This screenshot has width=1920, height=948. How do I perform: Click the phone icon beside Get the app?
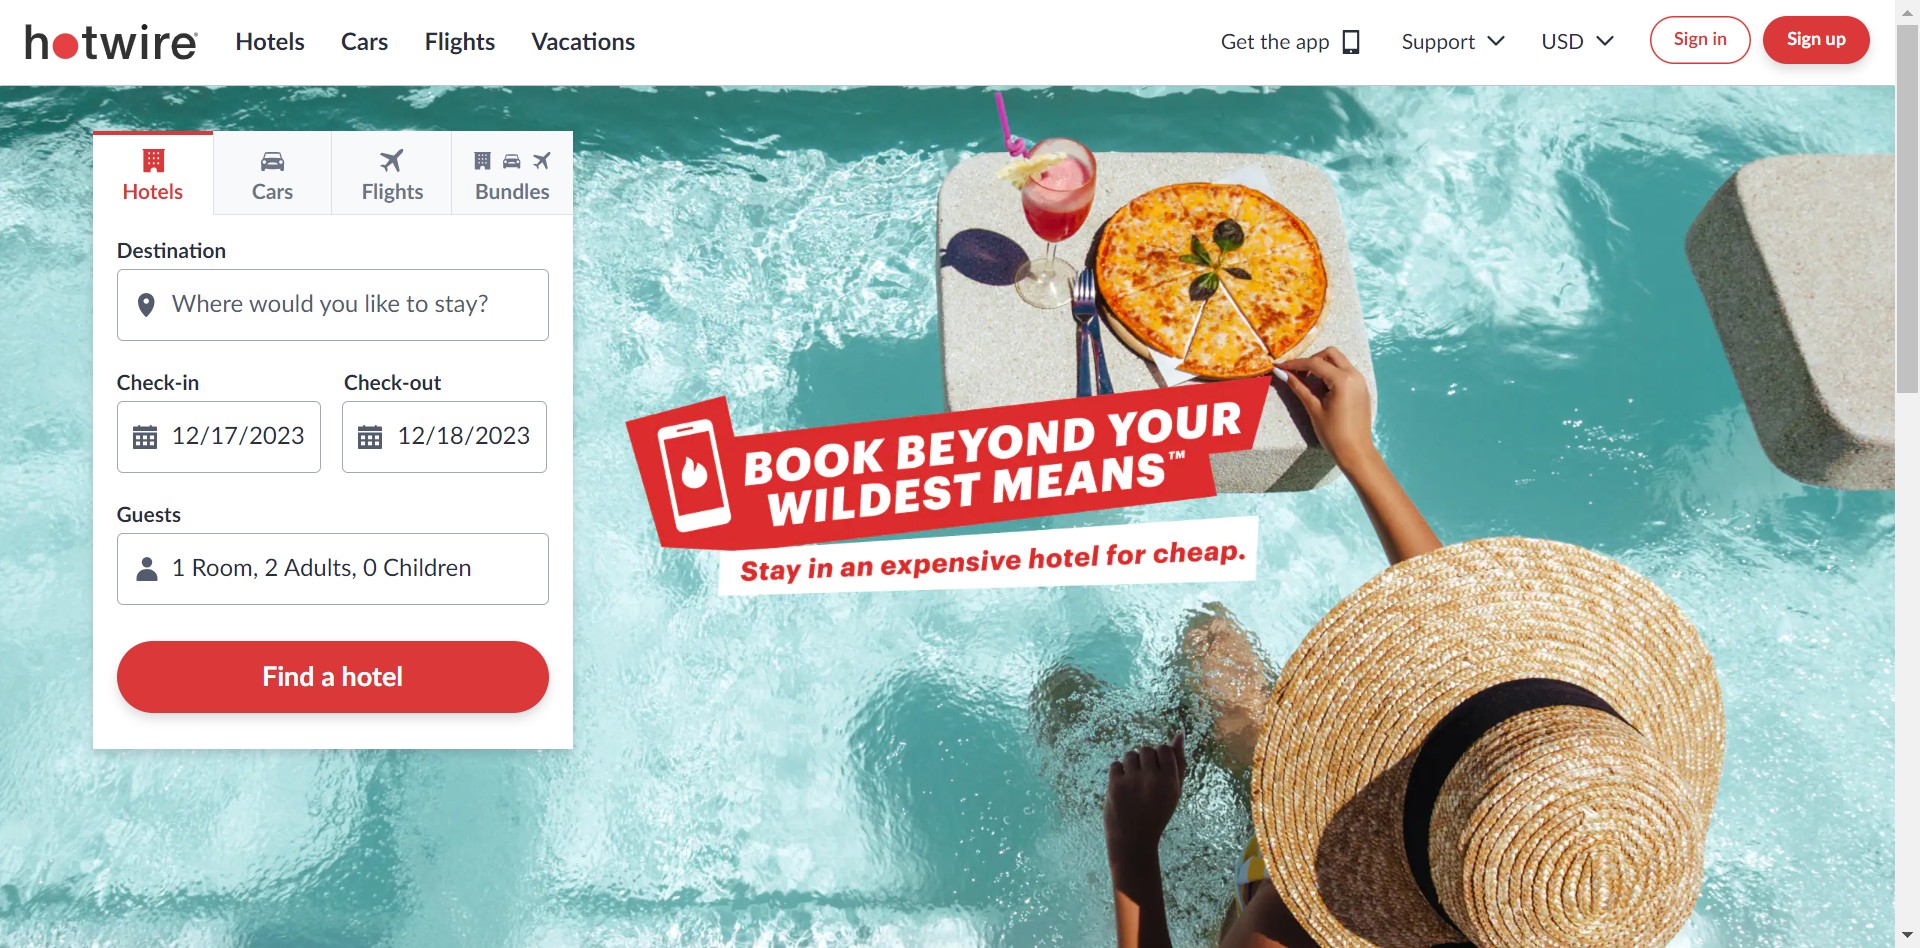click(x=1351, y=42)
